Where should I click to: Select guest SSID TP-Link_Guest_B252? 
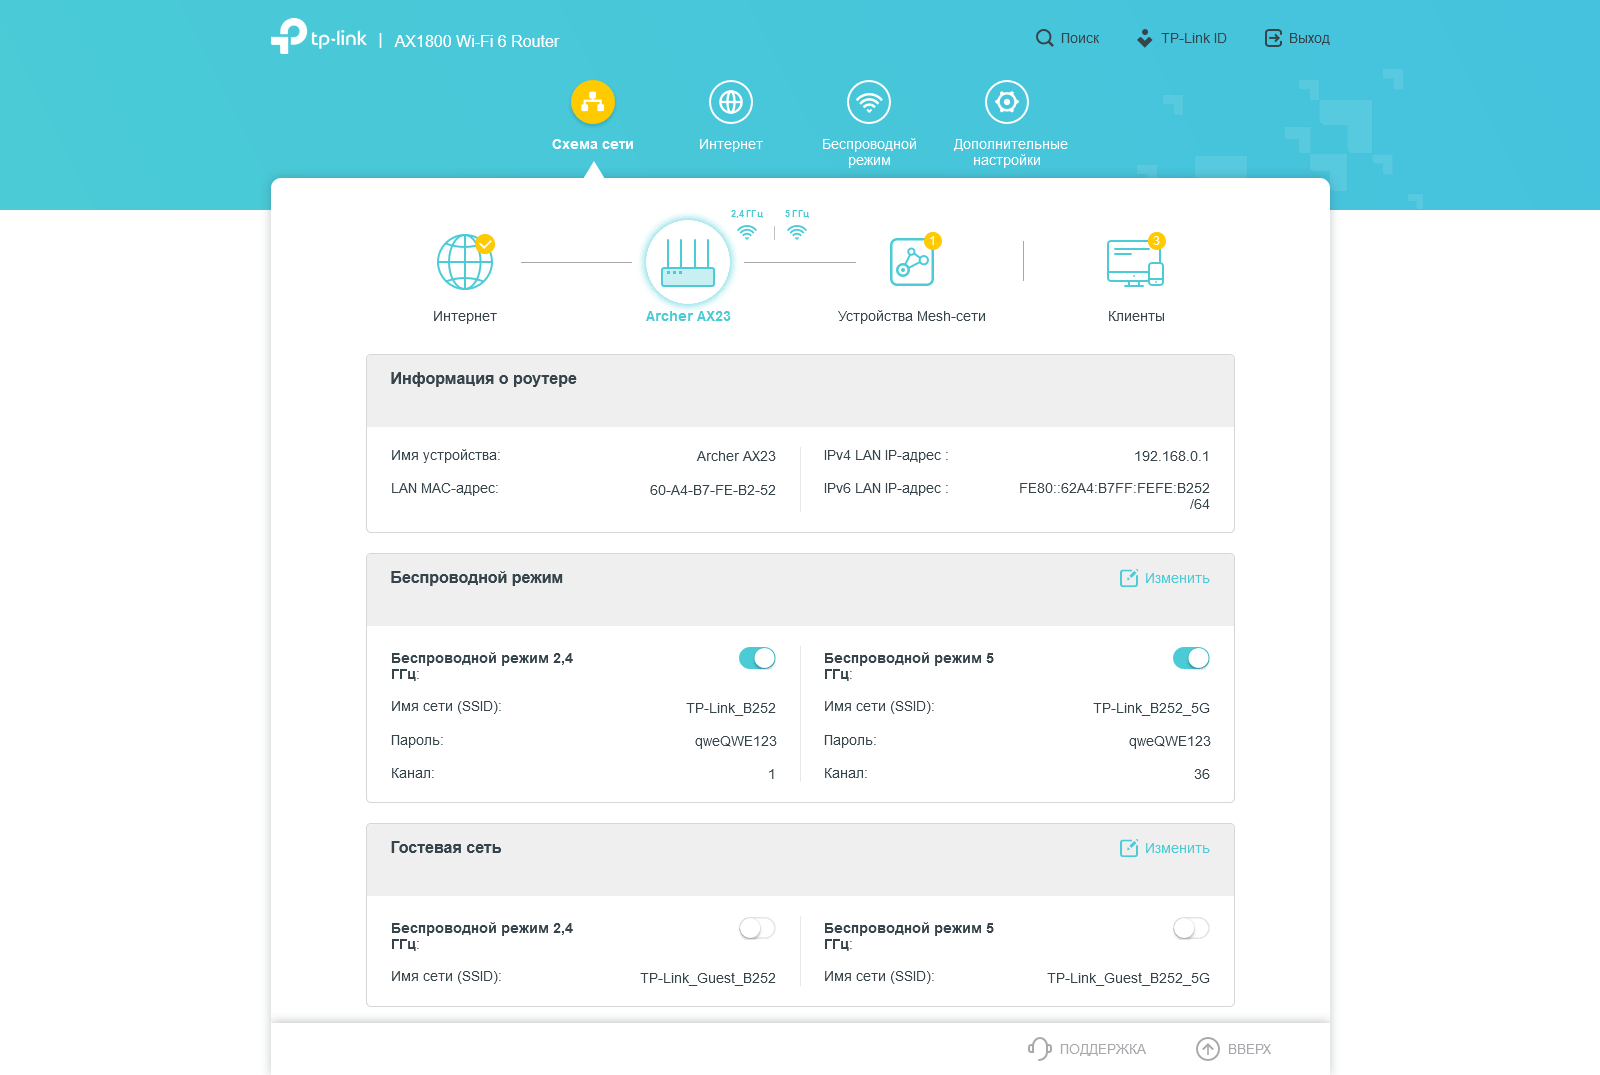coord(708,978)
